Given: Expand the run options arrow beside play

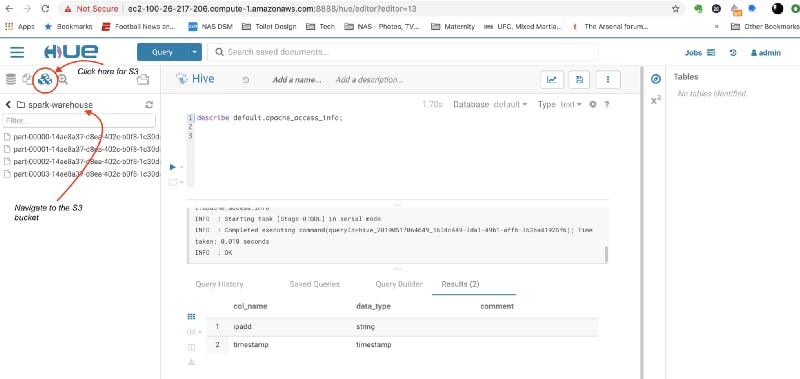Looking at the screenshot, I should (x=181, y=167).
